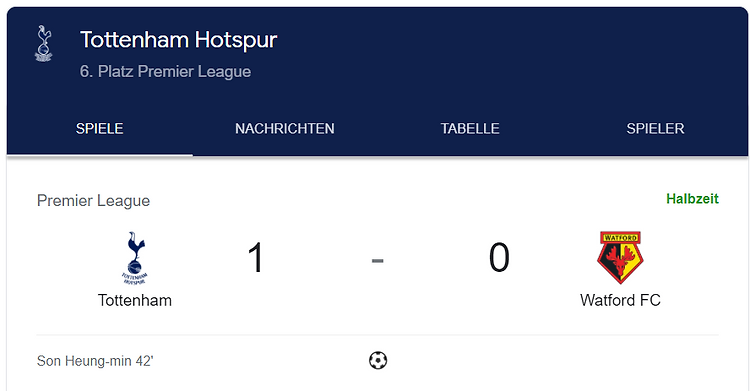Image resolution: width=750 pixels, height=391 pixels.
Task: Click the Son Heung-min 42' goal entry
Action: click(x=95, y=360)
